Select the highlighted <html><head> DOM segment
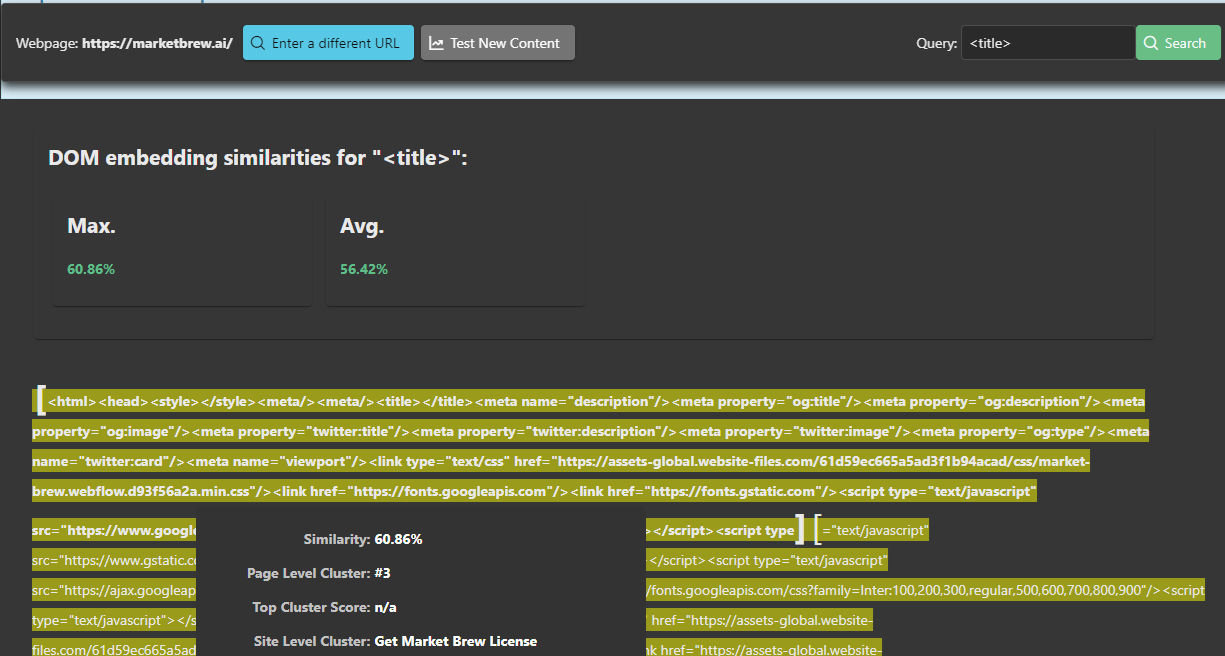The height and width of the screenshot is (656, 1225). click(x=590, y=446)
